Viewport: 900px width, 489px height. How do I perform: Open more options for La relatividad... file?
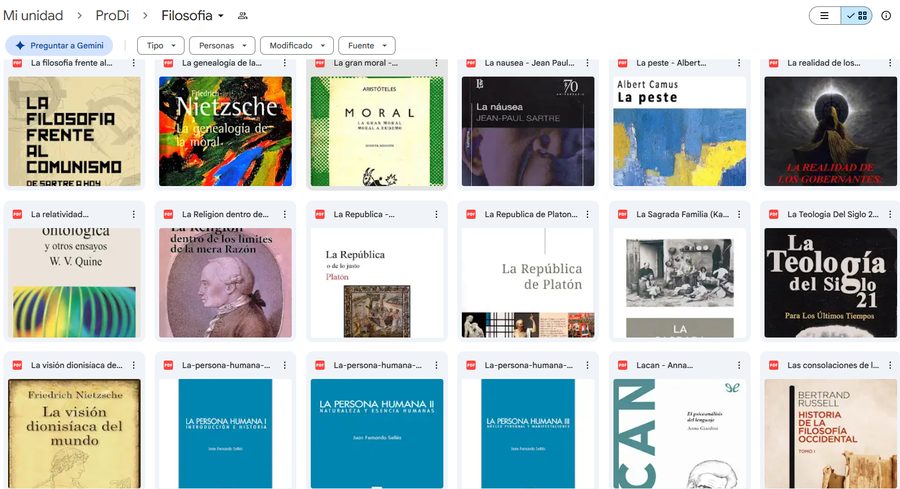point(134,214)
